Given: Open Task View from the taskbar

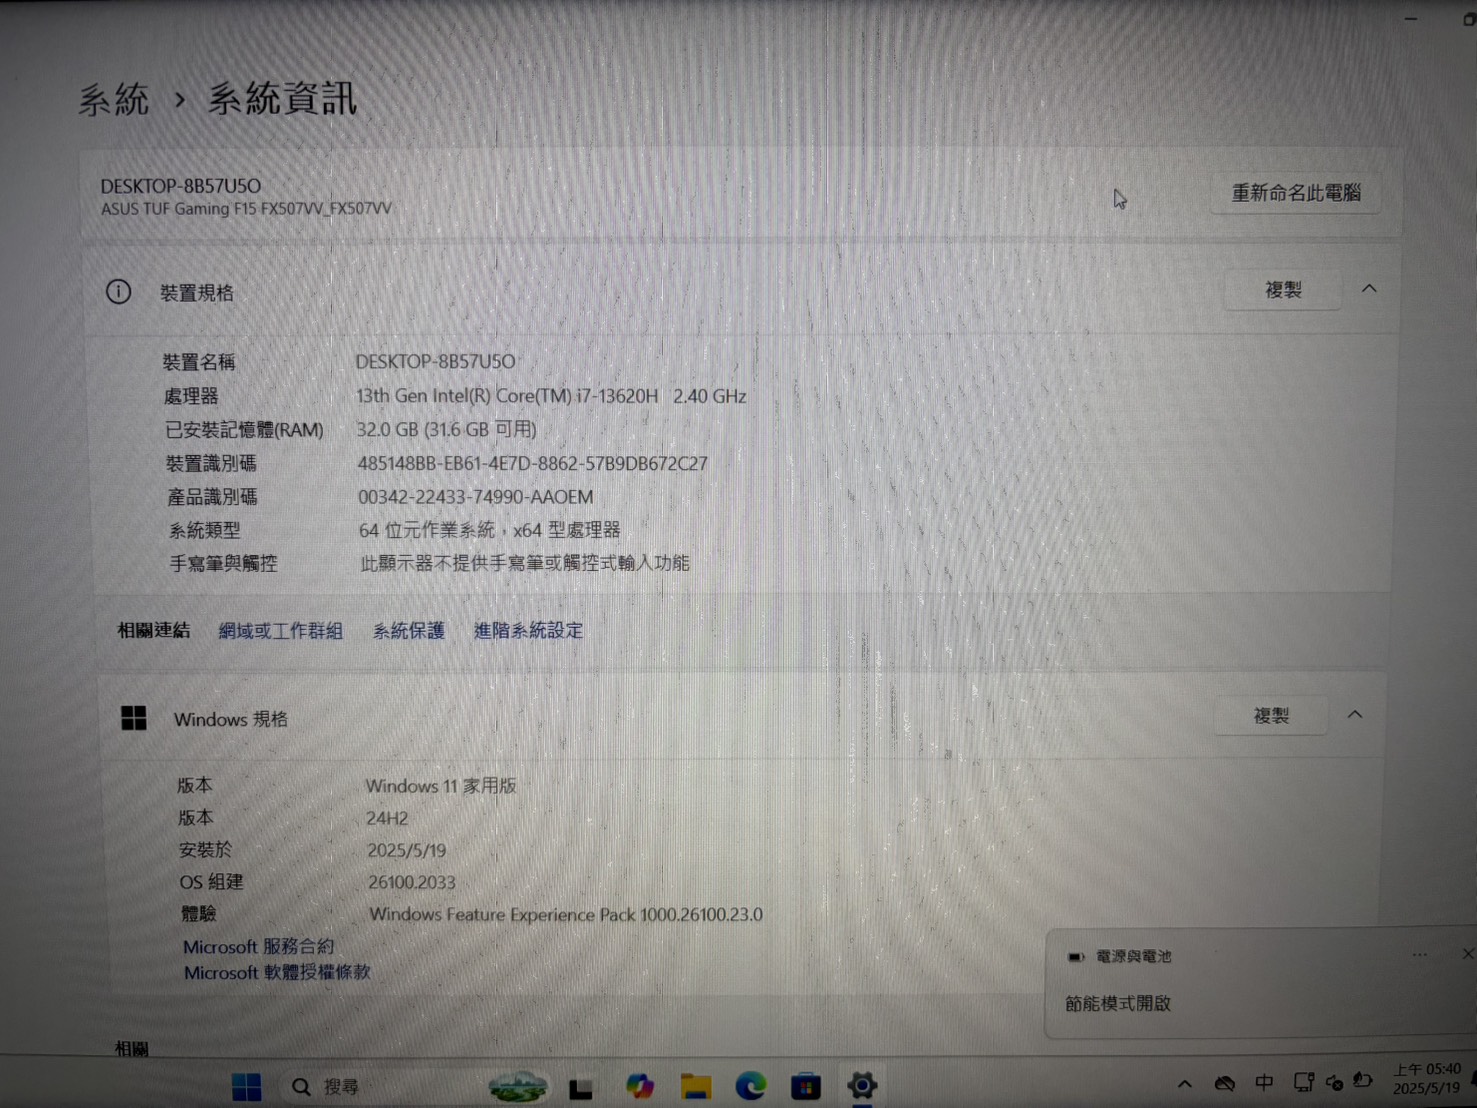Looking at the screenshot, I should (581, 1088).
